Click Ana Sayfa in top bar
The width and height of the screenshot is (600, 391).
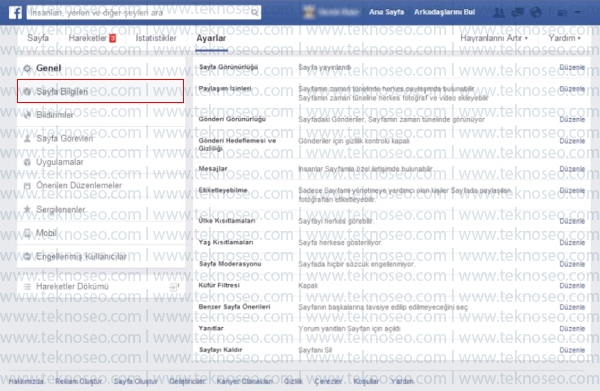click(386, 12)
